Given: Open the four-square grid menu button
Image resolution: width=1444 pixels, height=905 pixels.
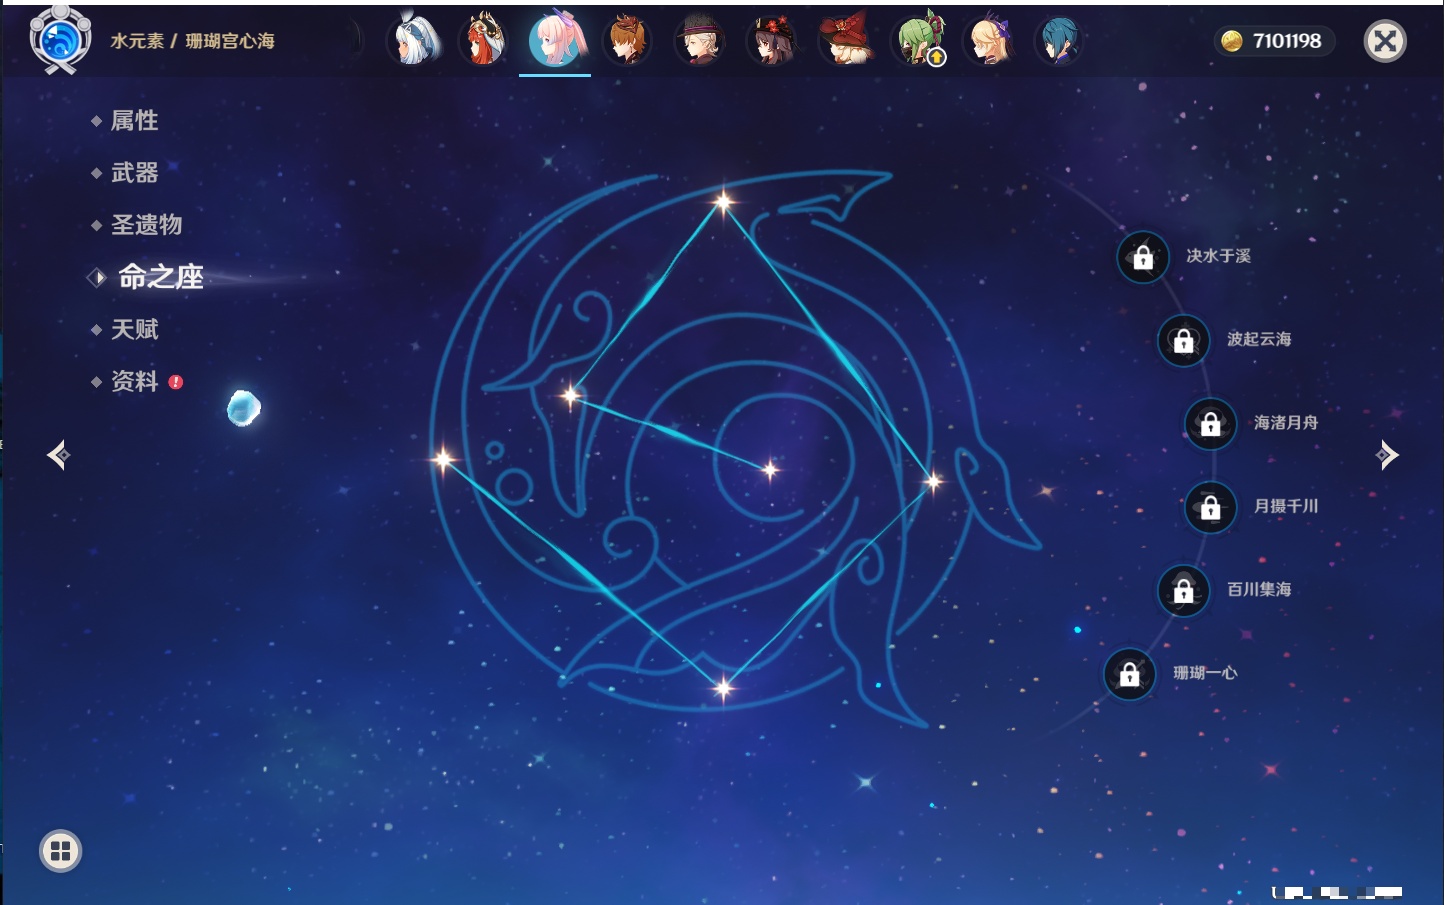Looking at the screenshot, I should (x=60, y=851).
